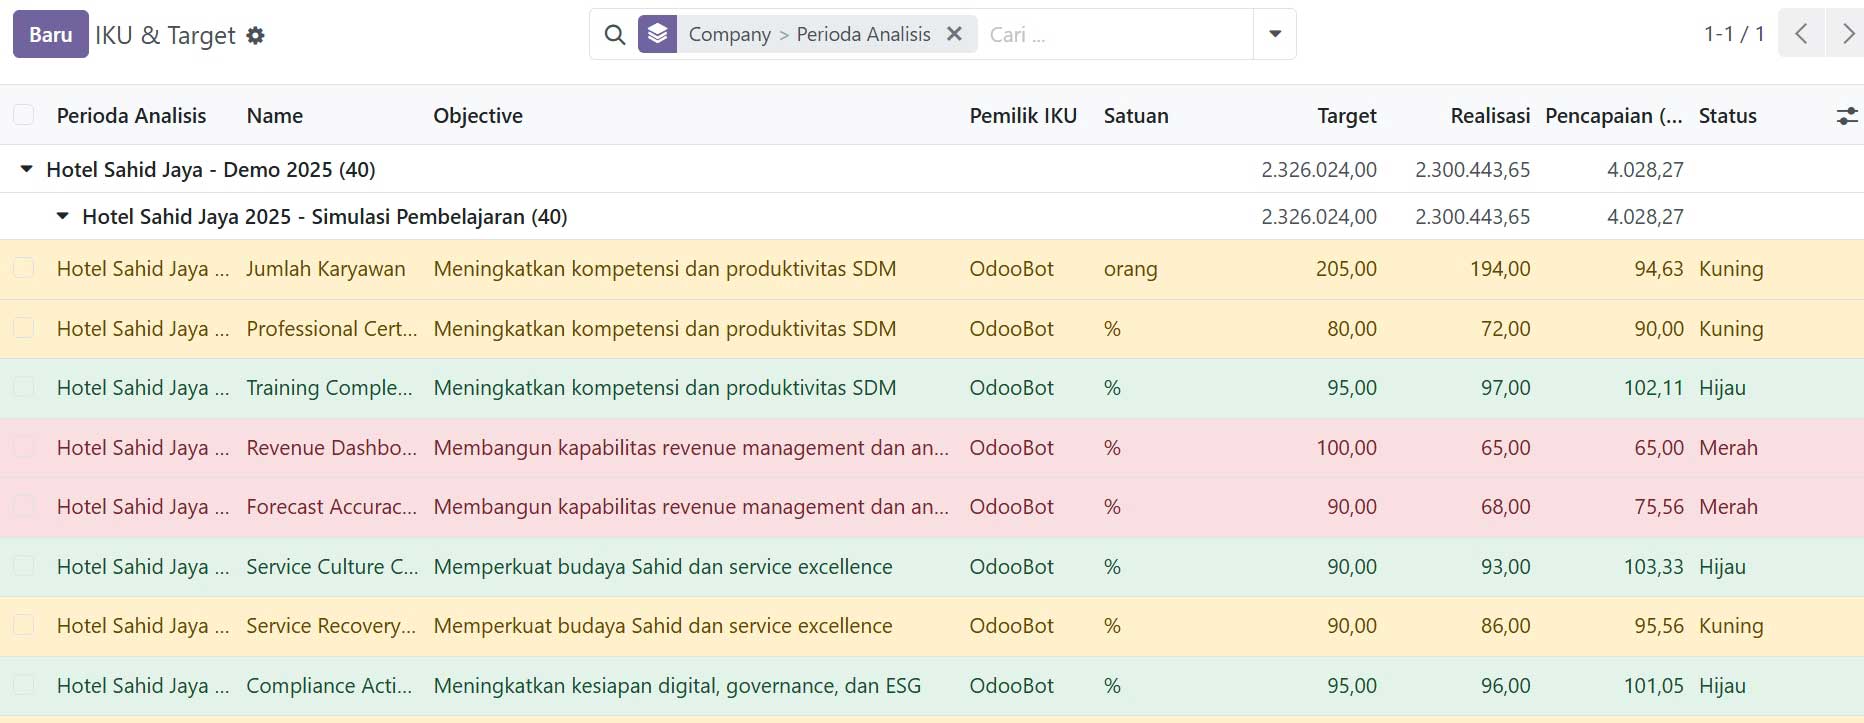This screenshot has width=1864, height=723.
Task: Click the group-by layers icon in search facet
Action: [657, 34]
